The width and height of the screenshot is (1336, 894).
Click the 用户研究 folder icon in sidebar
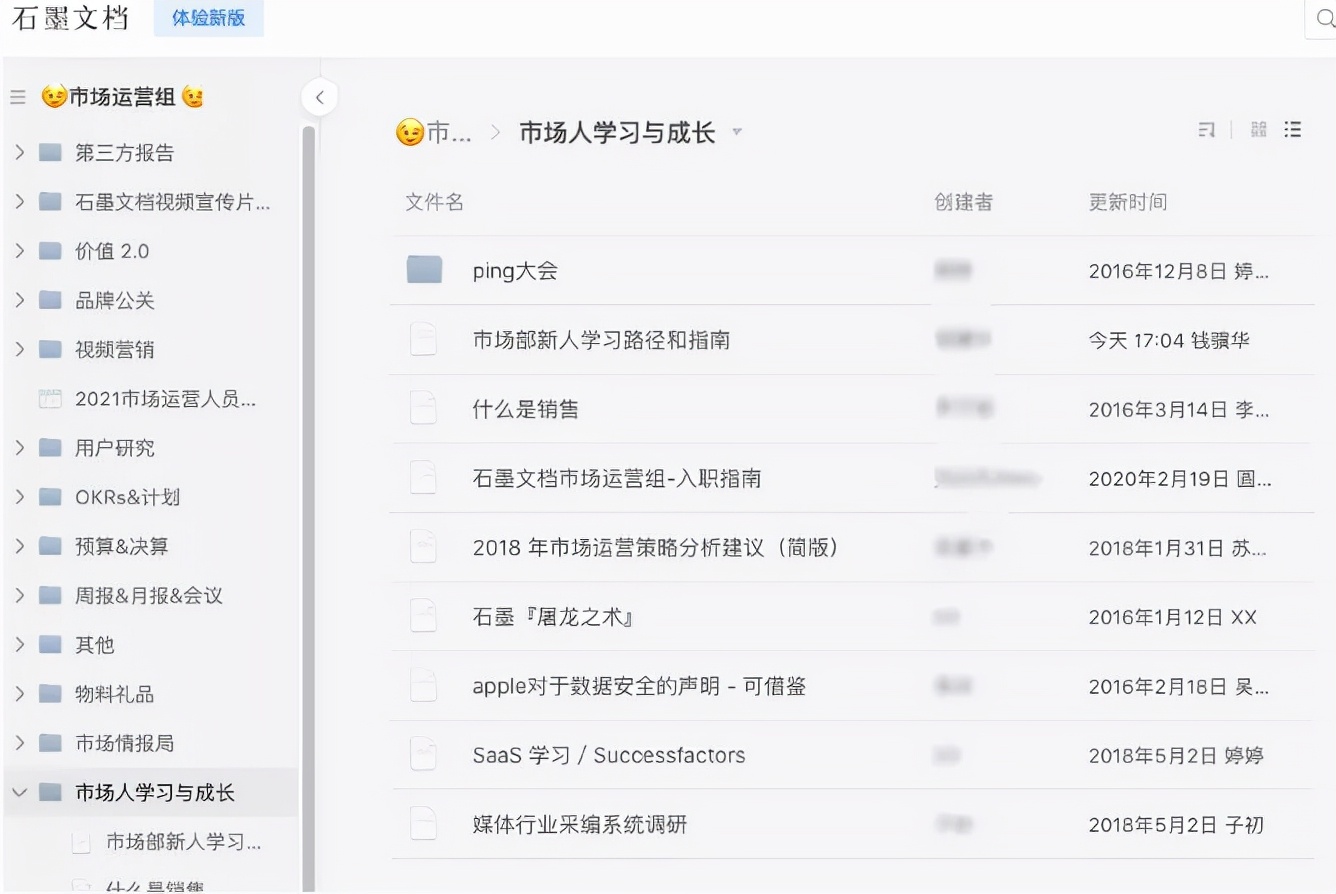pos(50,448)
